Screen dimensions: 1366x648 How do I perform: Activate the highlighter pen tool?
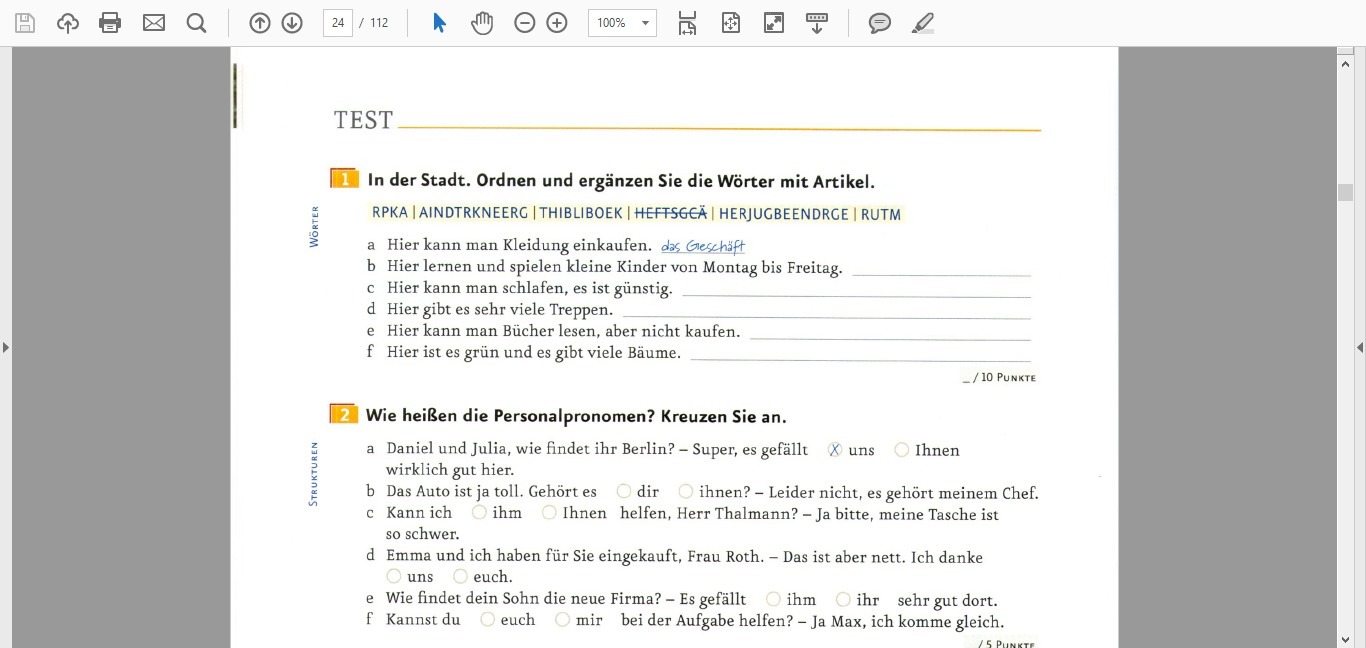[923, 23]
